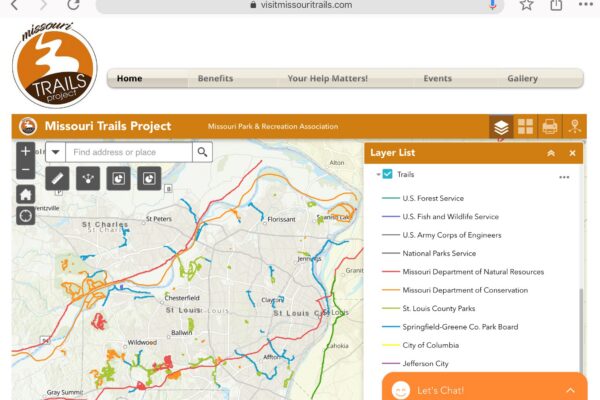This screenshot has width=600, height=400.
Task: Click Jefferson City legend label
Action: pyautogui.click(x=425, y=364)
